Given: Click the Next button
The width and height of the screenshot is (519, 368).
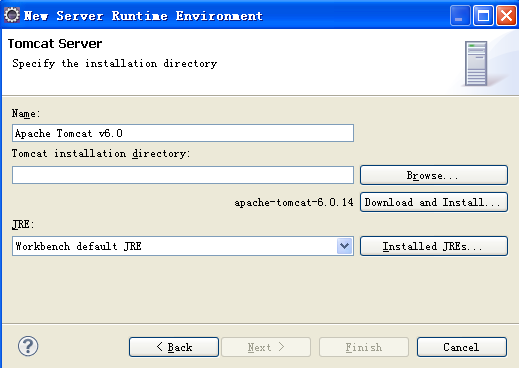Looking at the screenshot, I should coord(266,347).
